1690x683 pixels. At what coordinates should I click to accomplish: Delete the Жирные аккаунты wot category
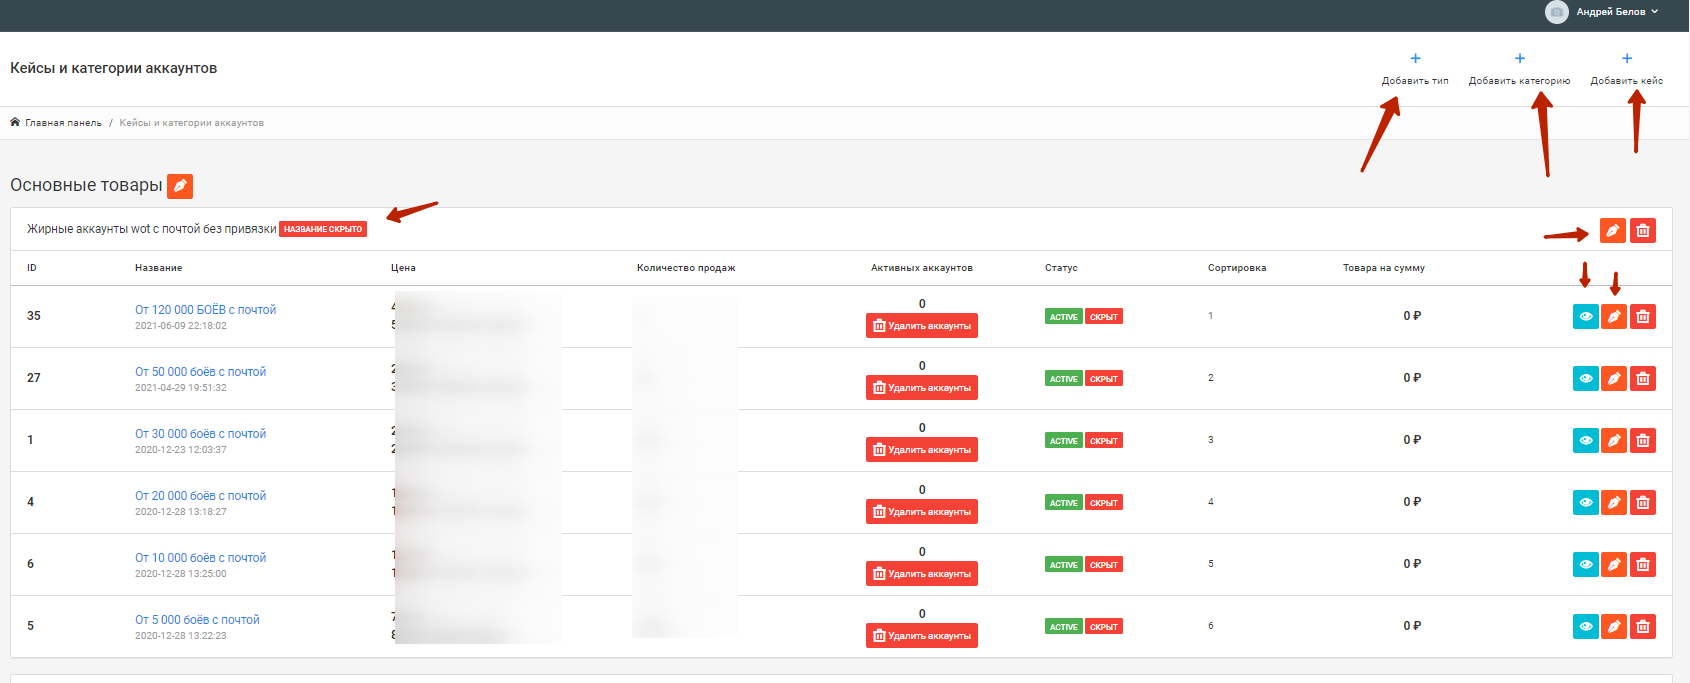coord(1642,231)
